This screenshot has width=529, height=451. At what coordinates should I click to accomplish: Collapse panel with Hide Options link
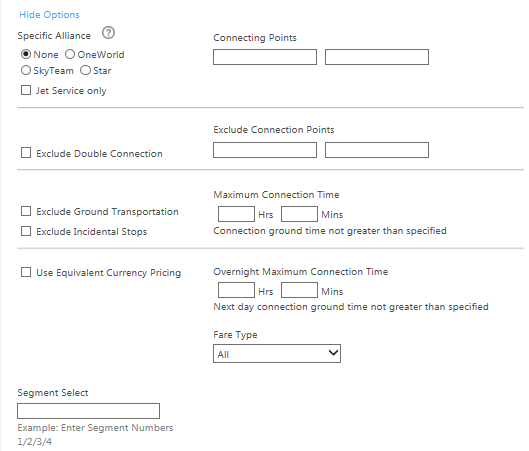coord(49,15)
